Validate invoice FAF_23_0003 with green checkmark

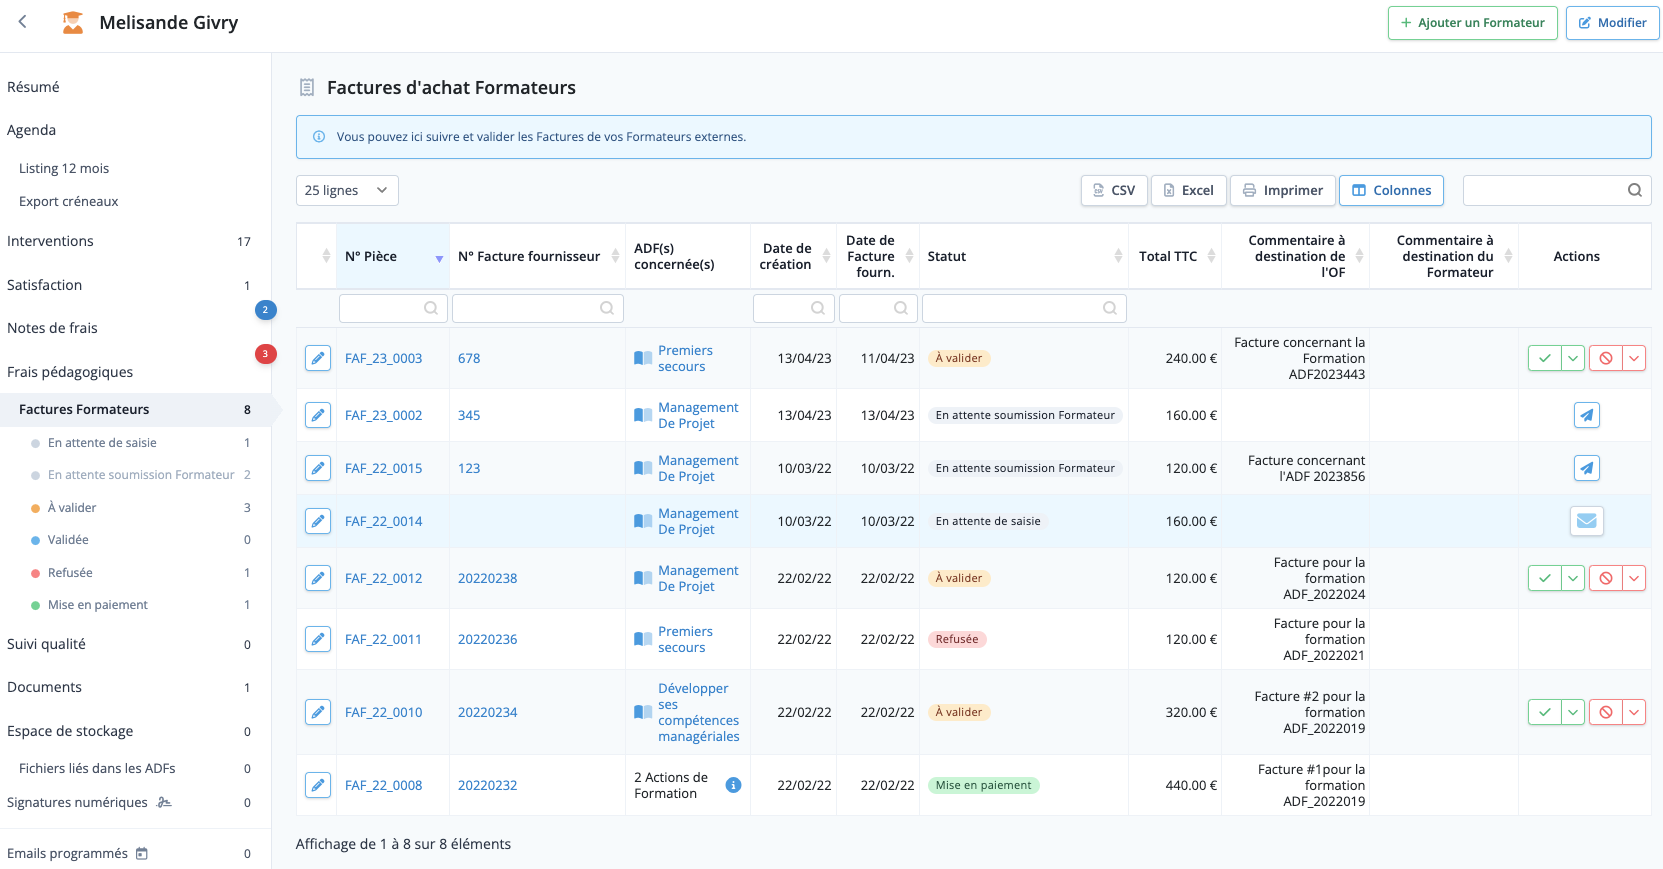(x=1545, y=358)
